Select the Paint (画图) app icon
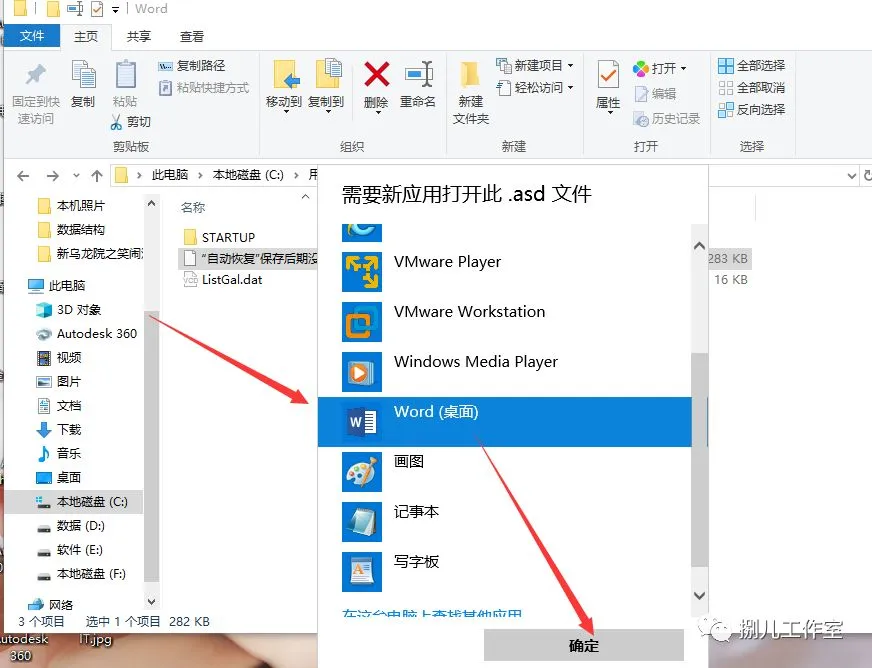Image resolution: width=872 pixels, height=668 pixels. point(362,472)
